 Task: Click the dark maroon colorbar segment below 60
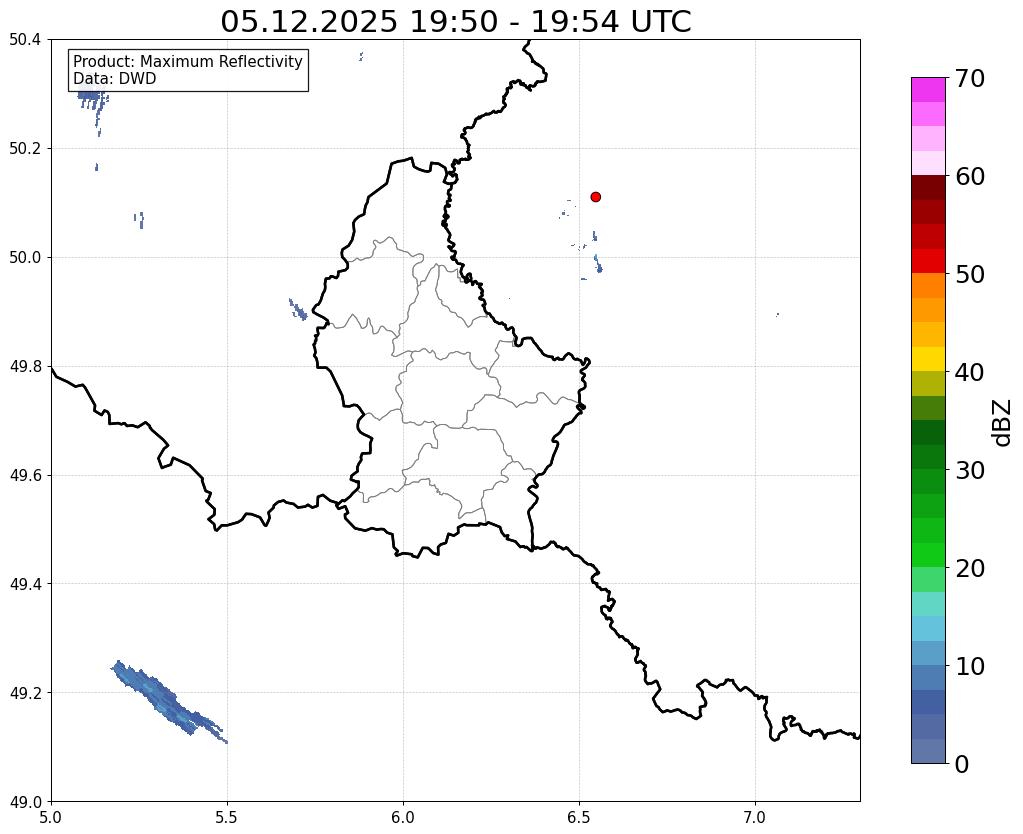pos(928,188)
